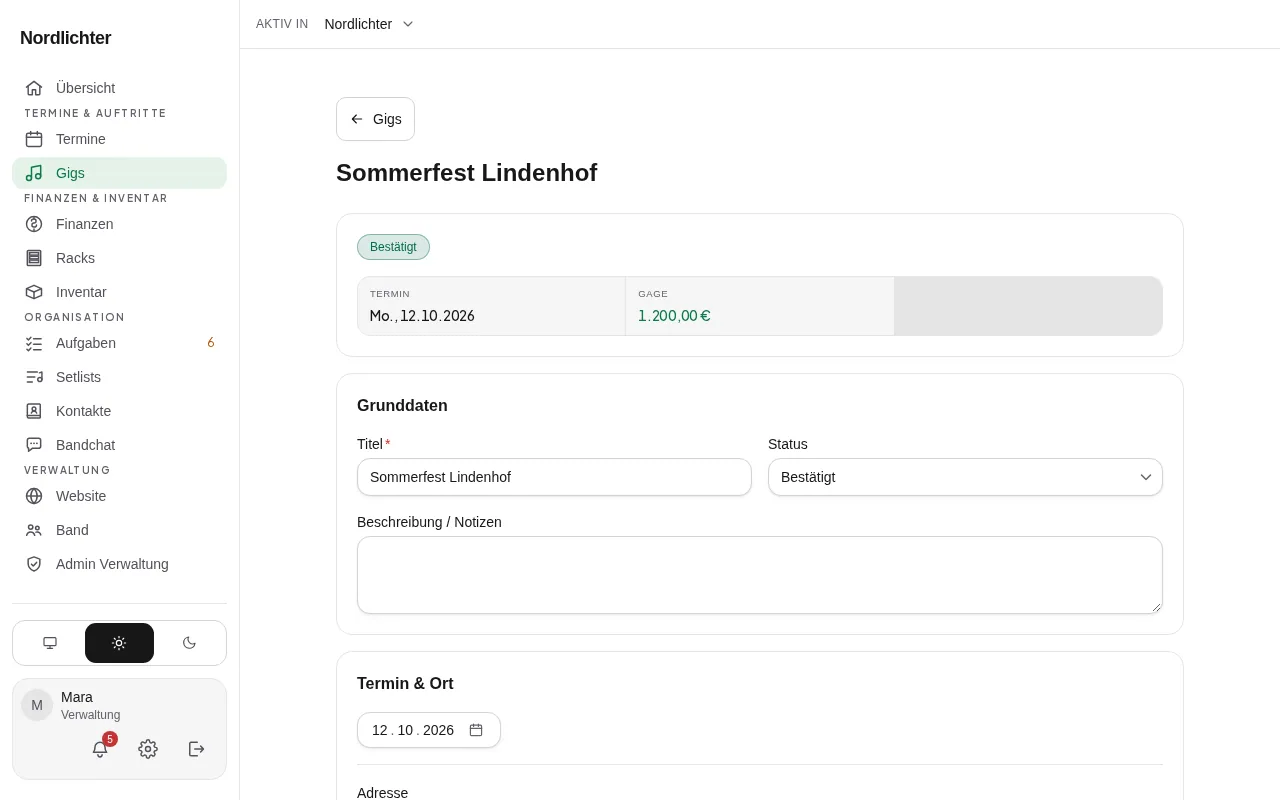
Task: Enable dark theme mode
Action: coord(189,643)
